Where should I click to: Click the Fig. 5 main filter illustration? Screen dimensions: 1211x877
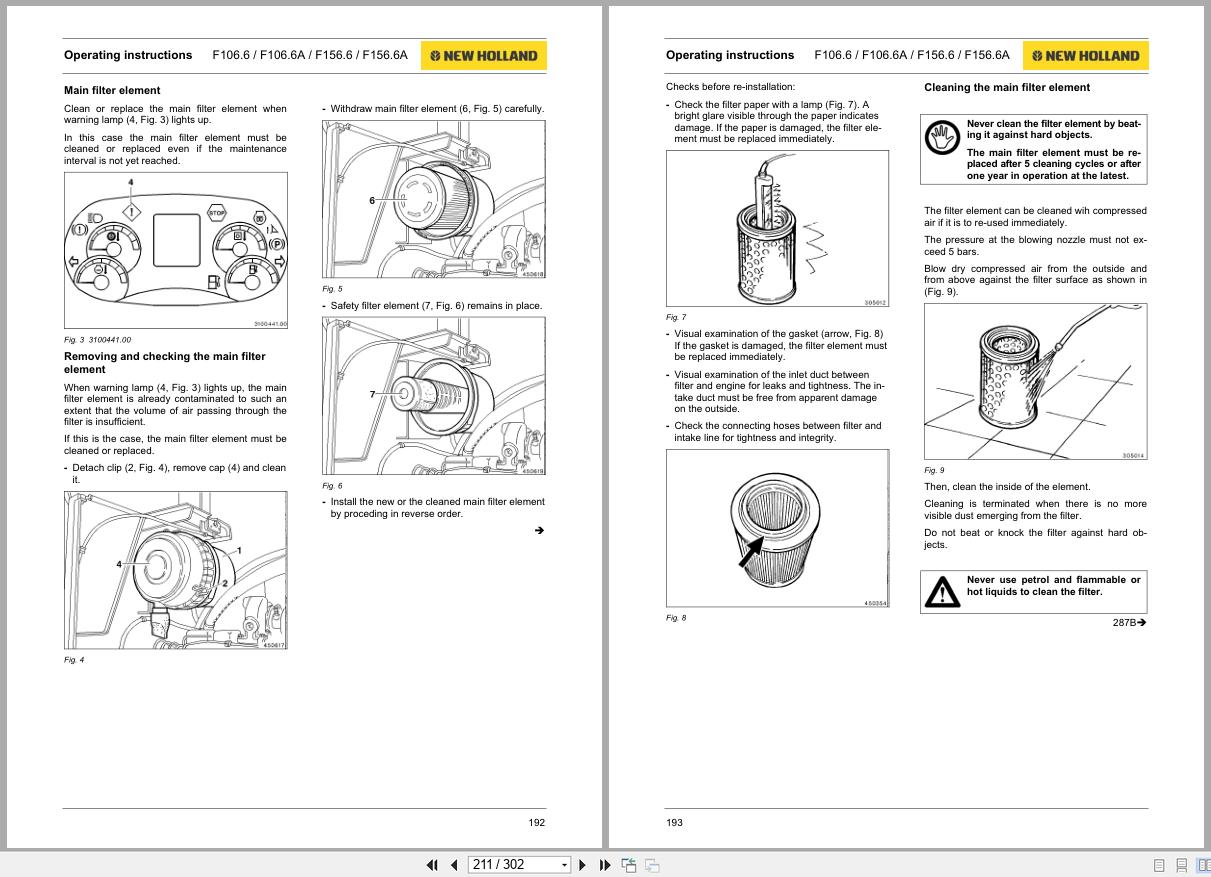click(434, 200)
